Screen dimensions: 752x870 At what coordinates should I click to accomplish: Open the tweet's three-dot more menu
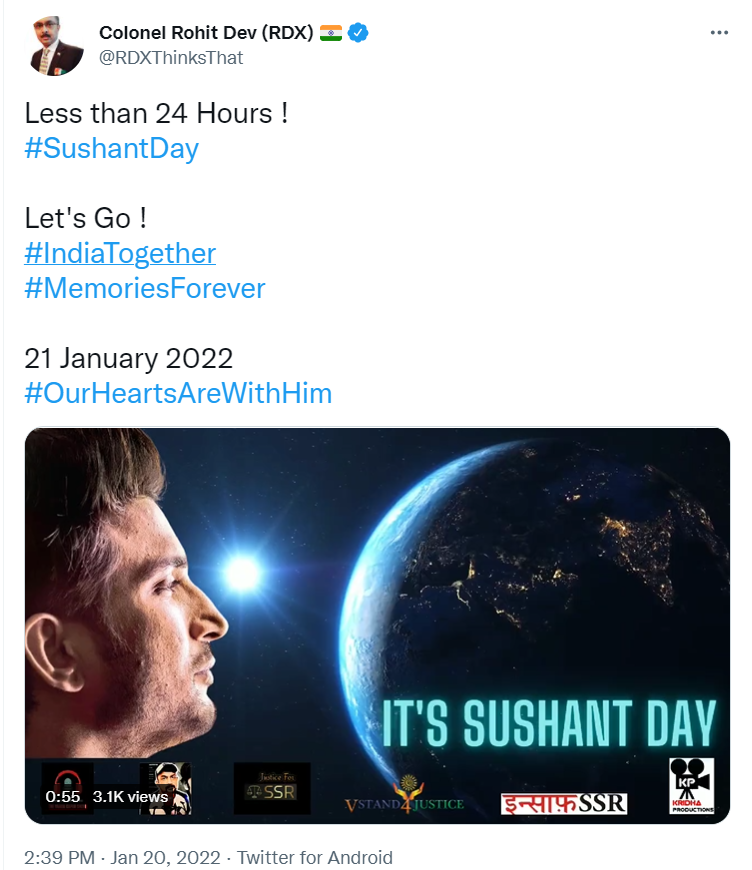719,32
